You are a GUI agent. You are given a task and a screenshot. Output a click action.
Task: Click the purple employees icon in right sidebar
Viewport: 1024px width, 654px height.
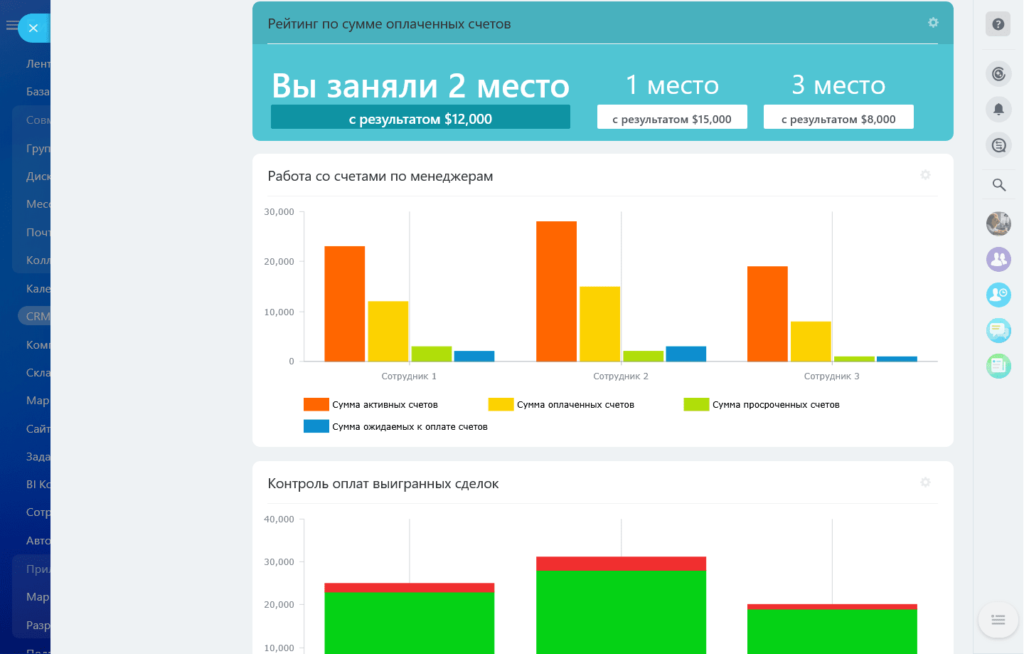click(998, 259)
